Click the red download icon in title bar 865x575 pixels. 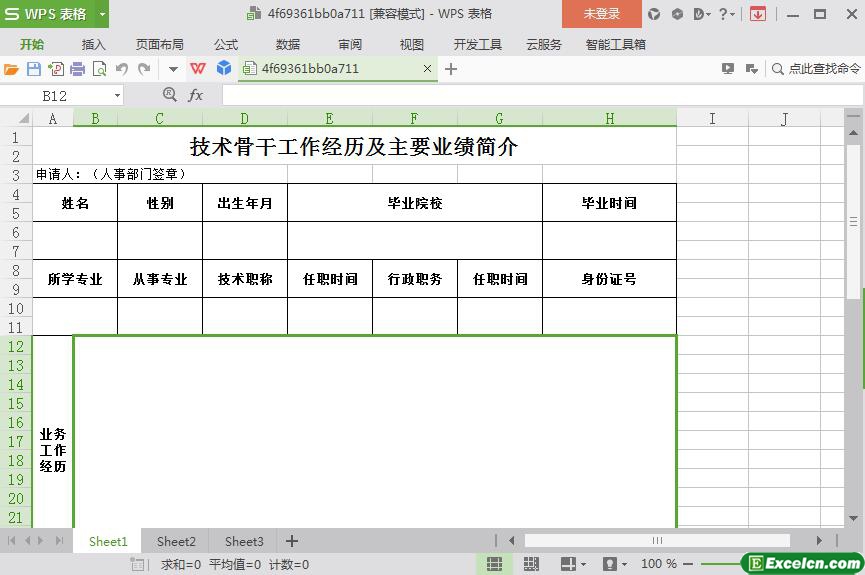pos(758,14)
